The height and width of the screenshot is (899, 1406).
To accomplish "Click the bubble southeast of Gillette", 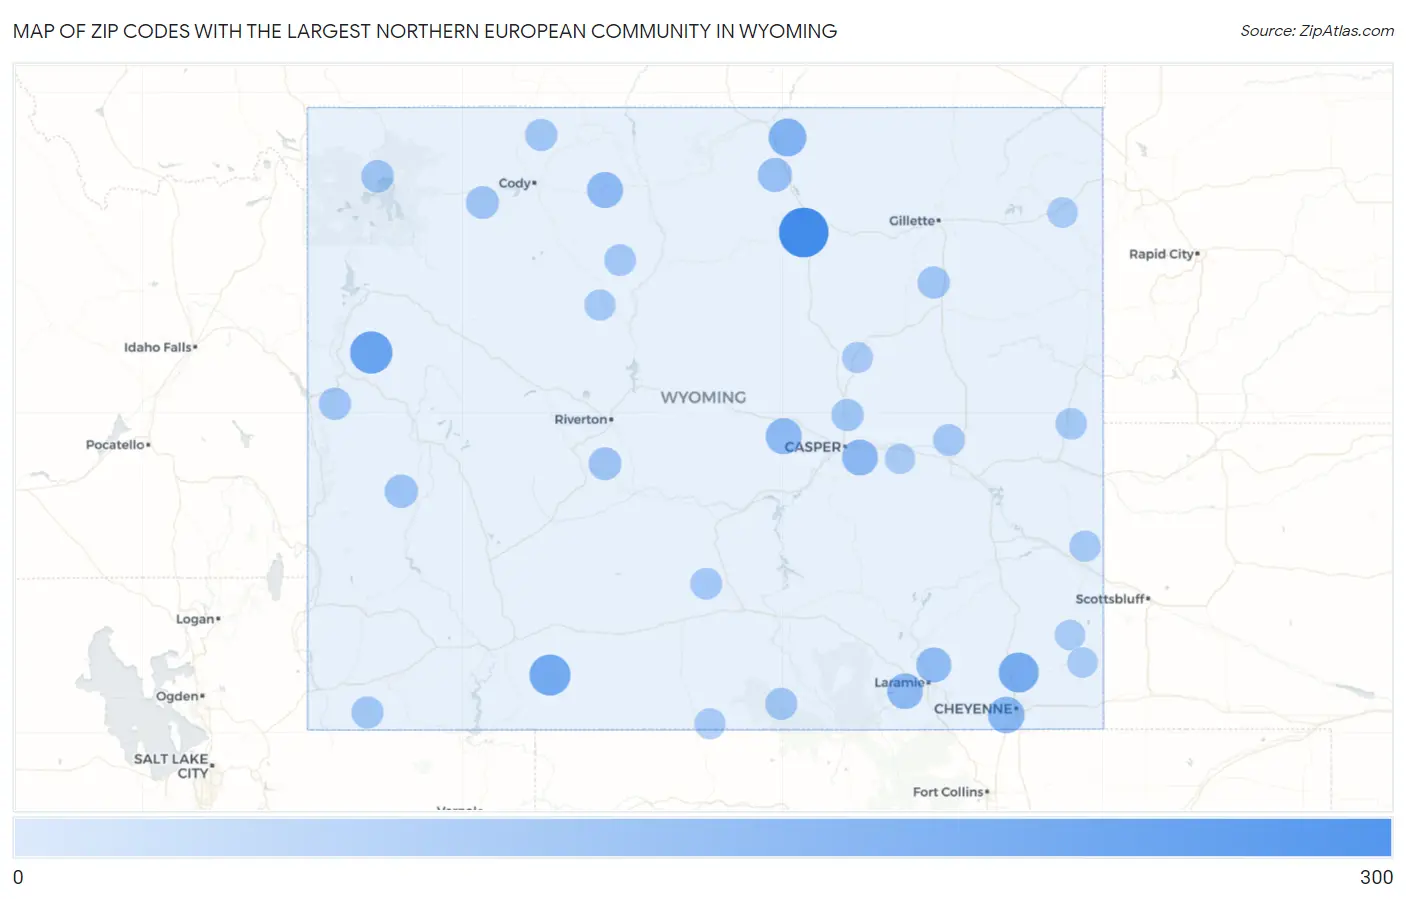I will 933,282.
